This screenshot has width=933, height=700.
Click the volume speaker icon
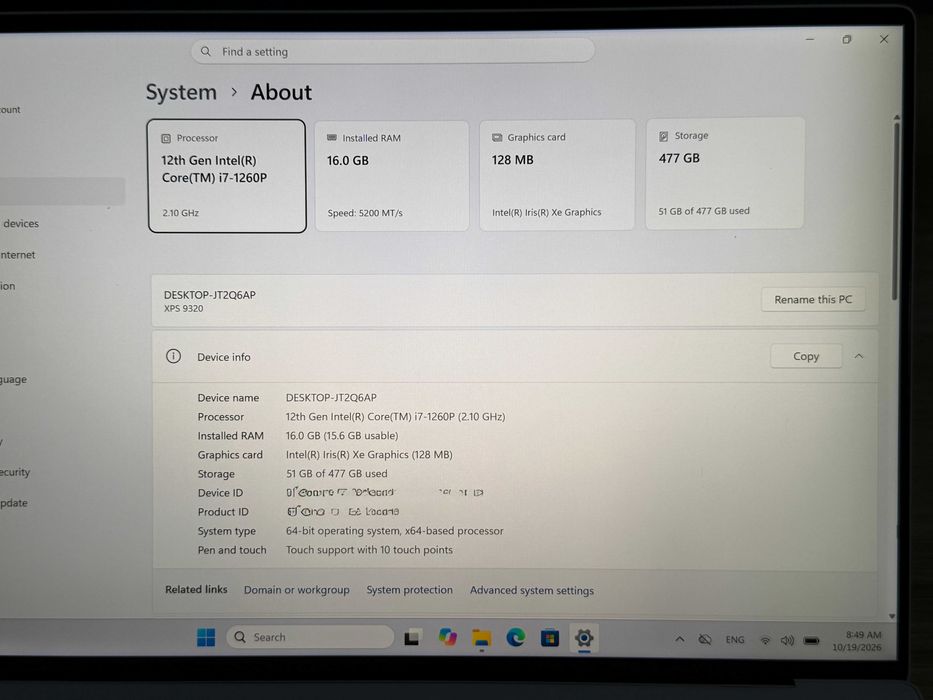(787, 640)
